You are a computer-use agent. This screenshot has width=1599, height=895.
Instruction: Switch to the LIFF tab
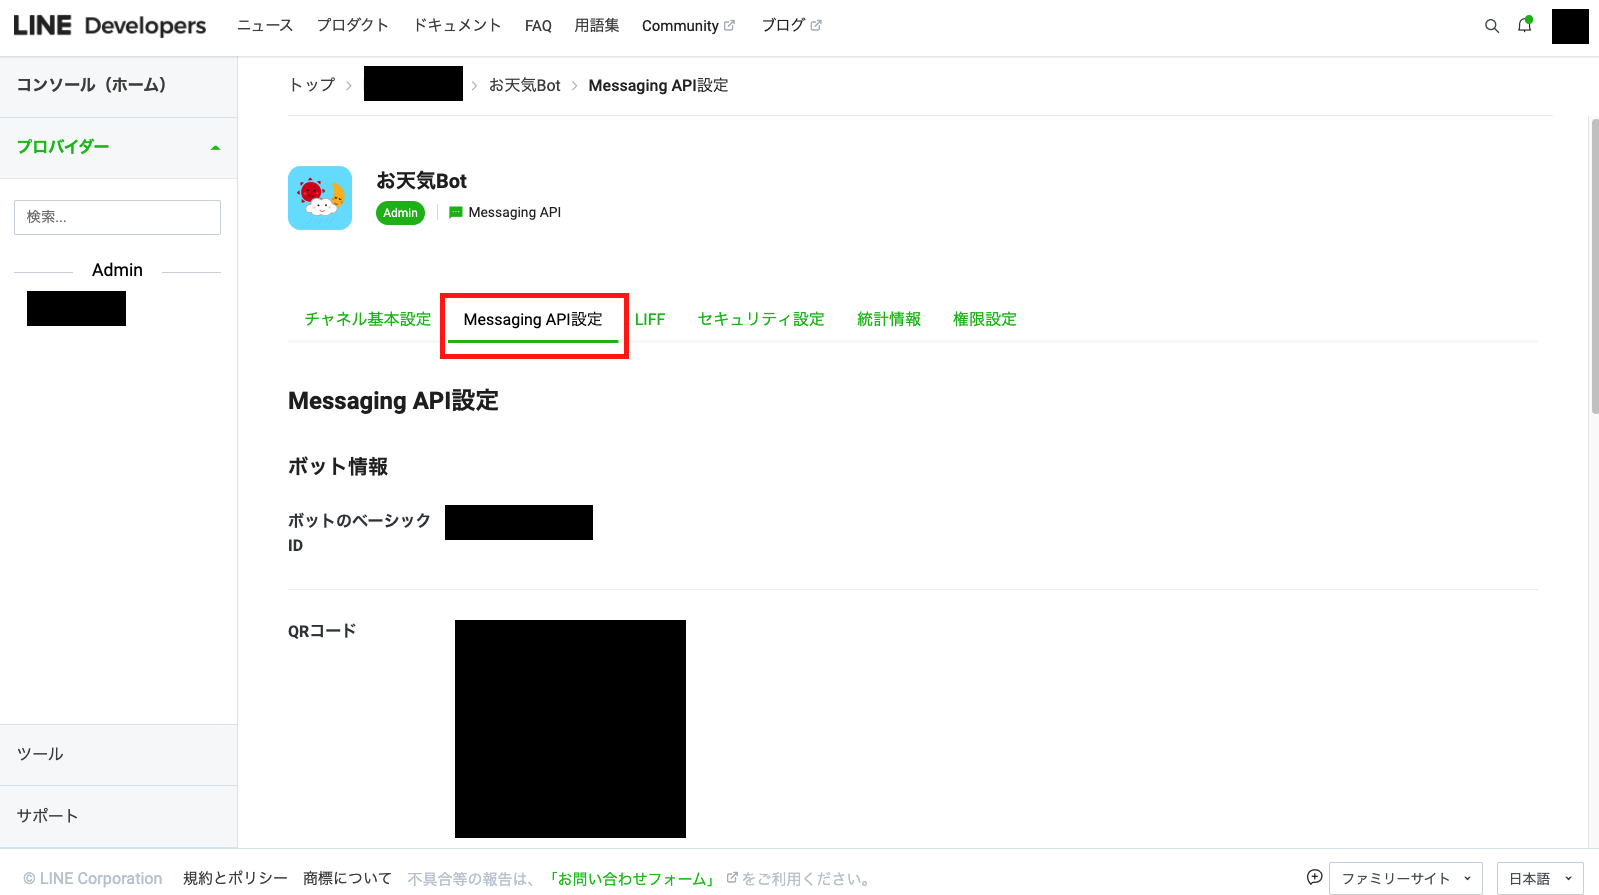650,319
